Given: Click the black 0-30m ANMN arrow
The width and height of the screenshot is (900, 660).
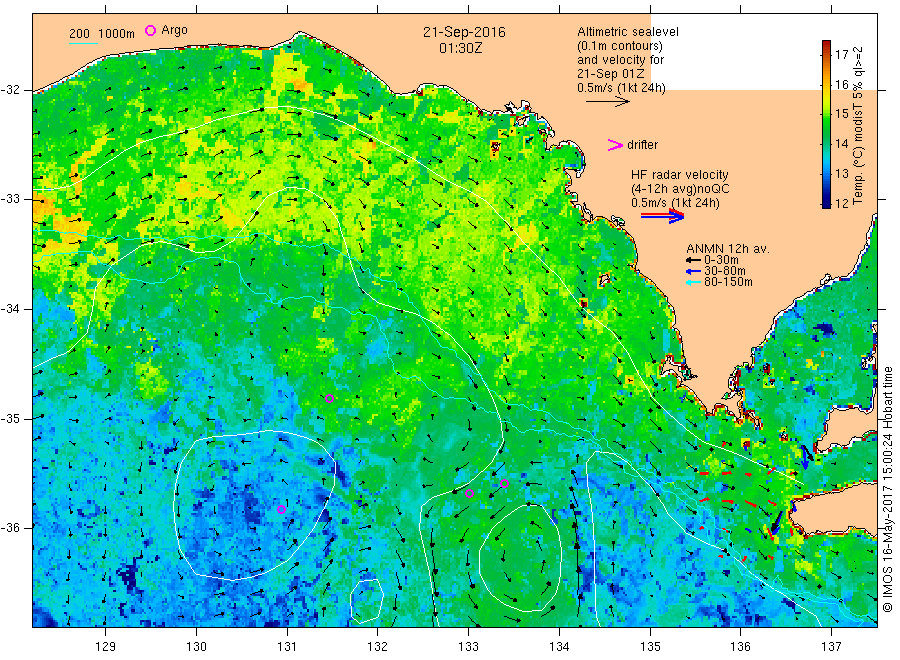Looking at the screenshot, I should tap(693, 261).
